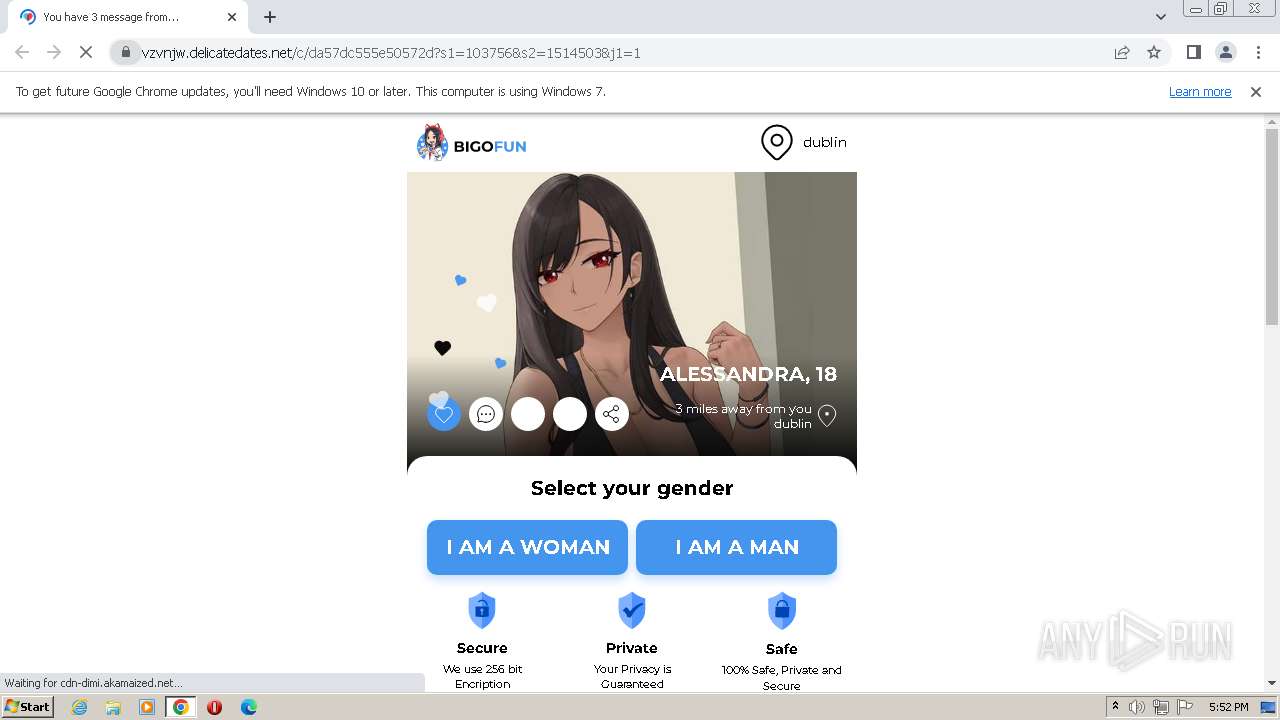
Task: Open a new browser tab
Action: (x=270, y=17)
